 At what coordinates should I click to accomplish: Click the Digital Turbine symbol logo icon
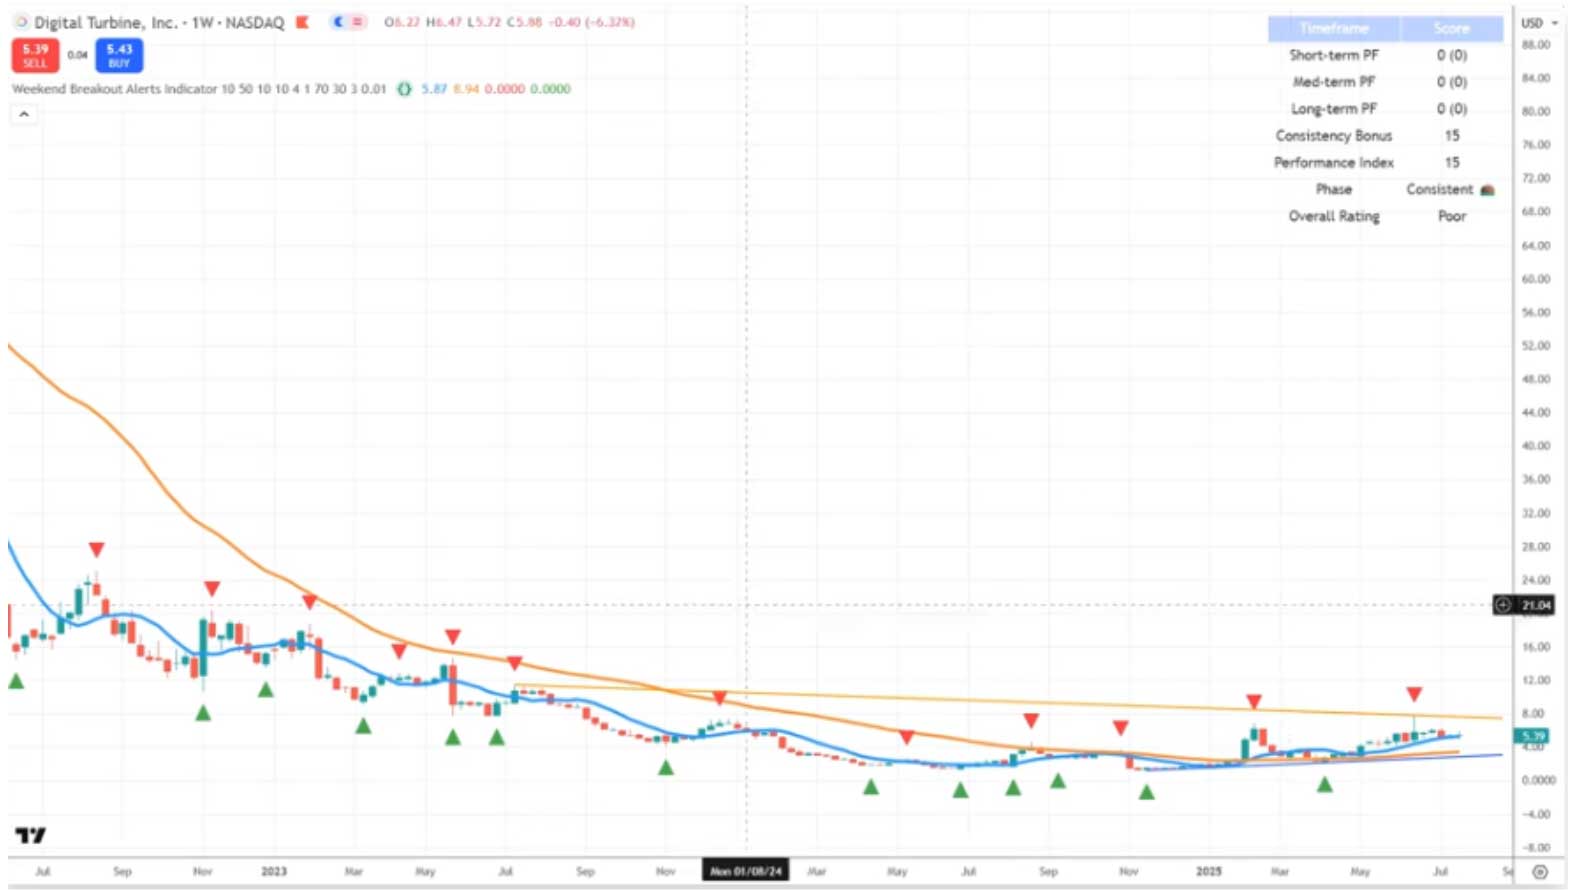click(21, 22)
